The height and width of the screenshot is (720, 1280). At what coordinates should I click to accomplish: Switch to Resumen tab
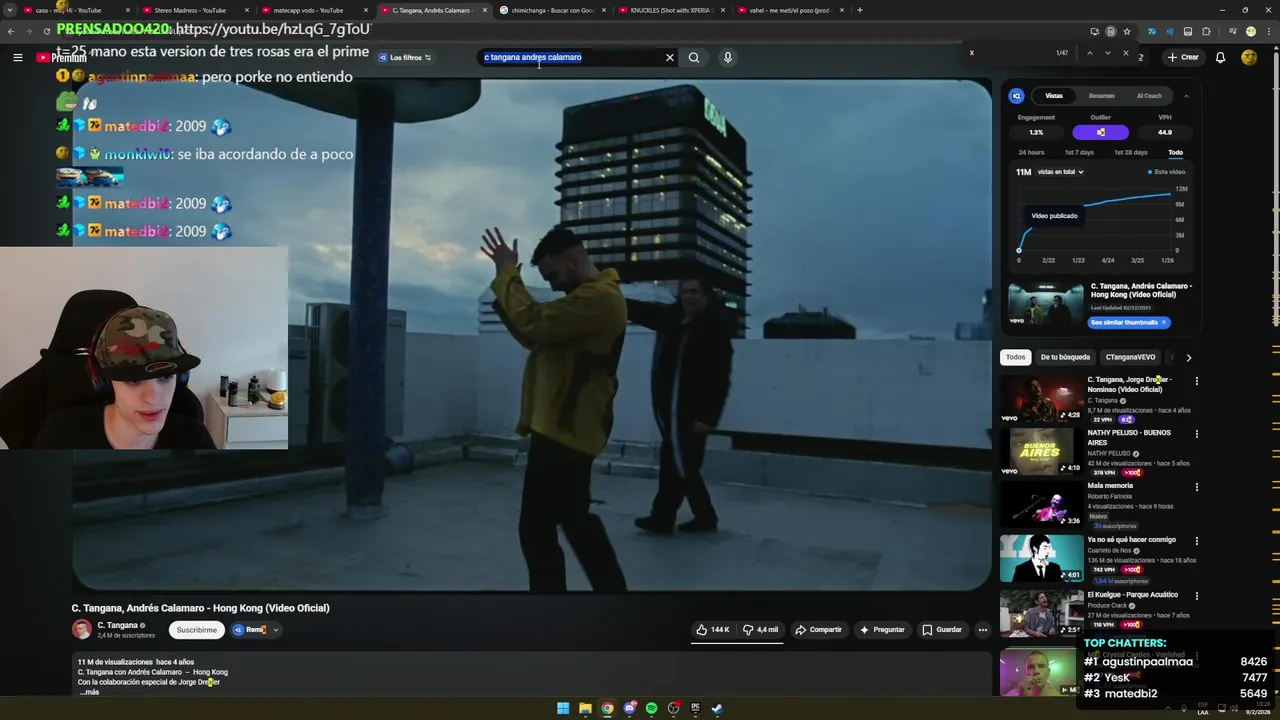(x=1101, y=96)
